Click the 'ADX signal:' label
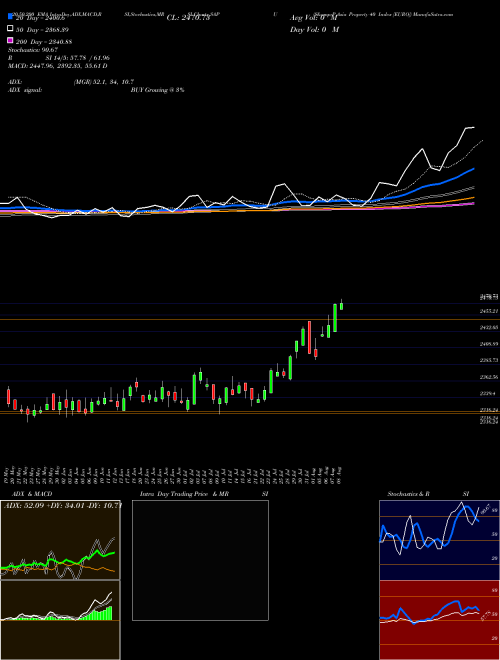This screenshot has width=500, height=660. [25, 90]
